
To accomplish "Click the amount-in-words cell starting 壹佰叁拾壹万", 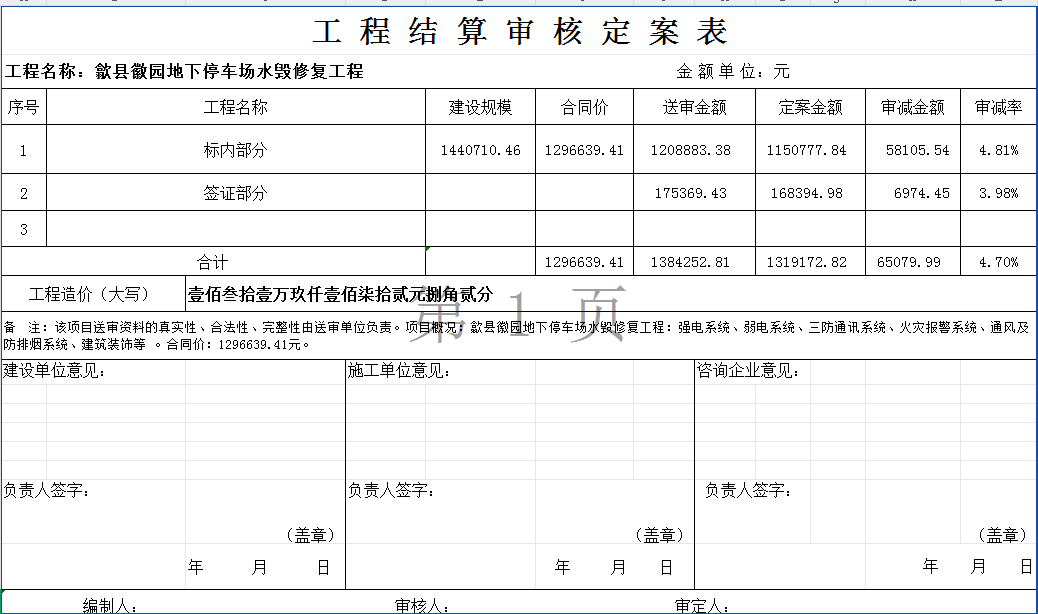I will click(x=340, y=294).
